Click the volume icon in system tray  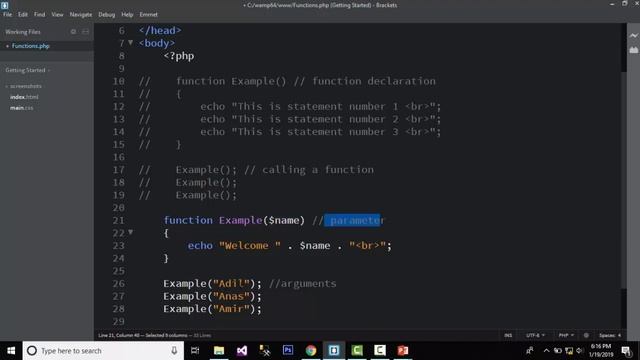point(579,351)
